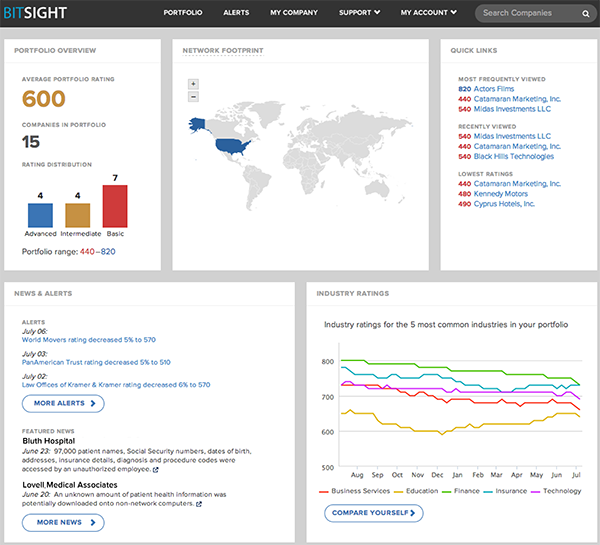This screenshot has height=545, width=600.
Task: Go to the Portfolio page
Action: click(x=183, y=13)
